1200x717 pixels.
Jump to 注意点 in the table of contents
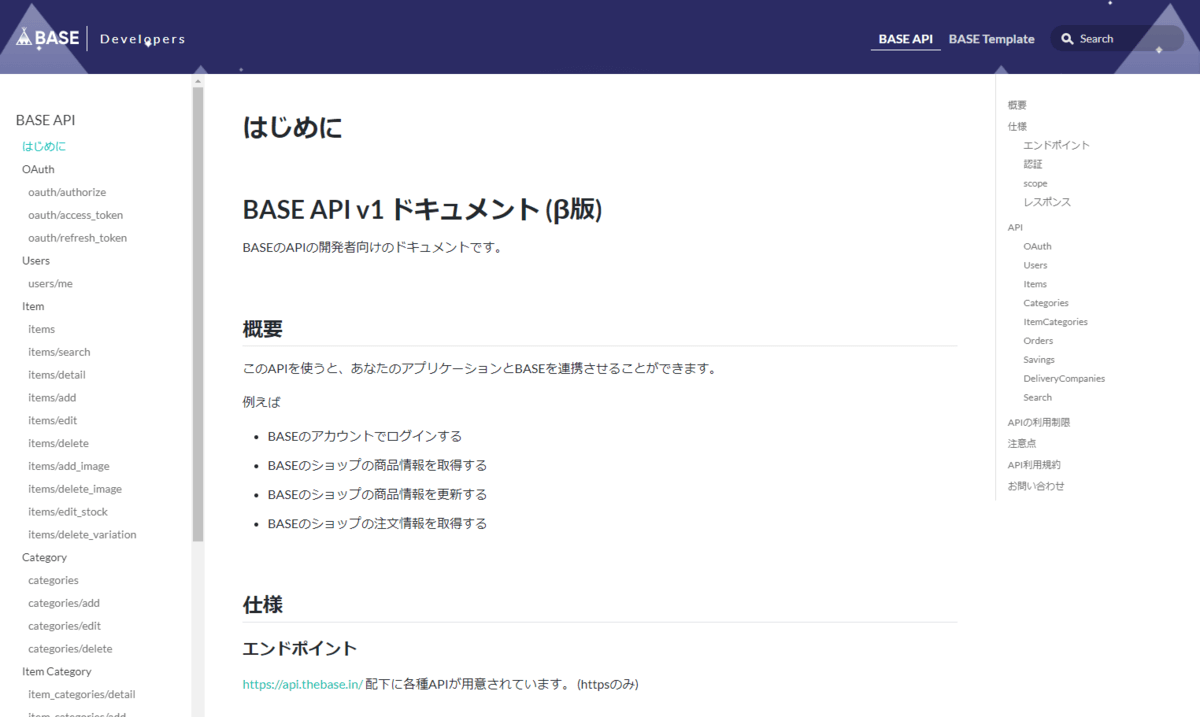tap(1022, 443)
